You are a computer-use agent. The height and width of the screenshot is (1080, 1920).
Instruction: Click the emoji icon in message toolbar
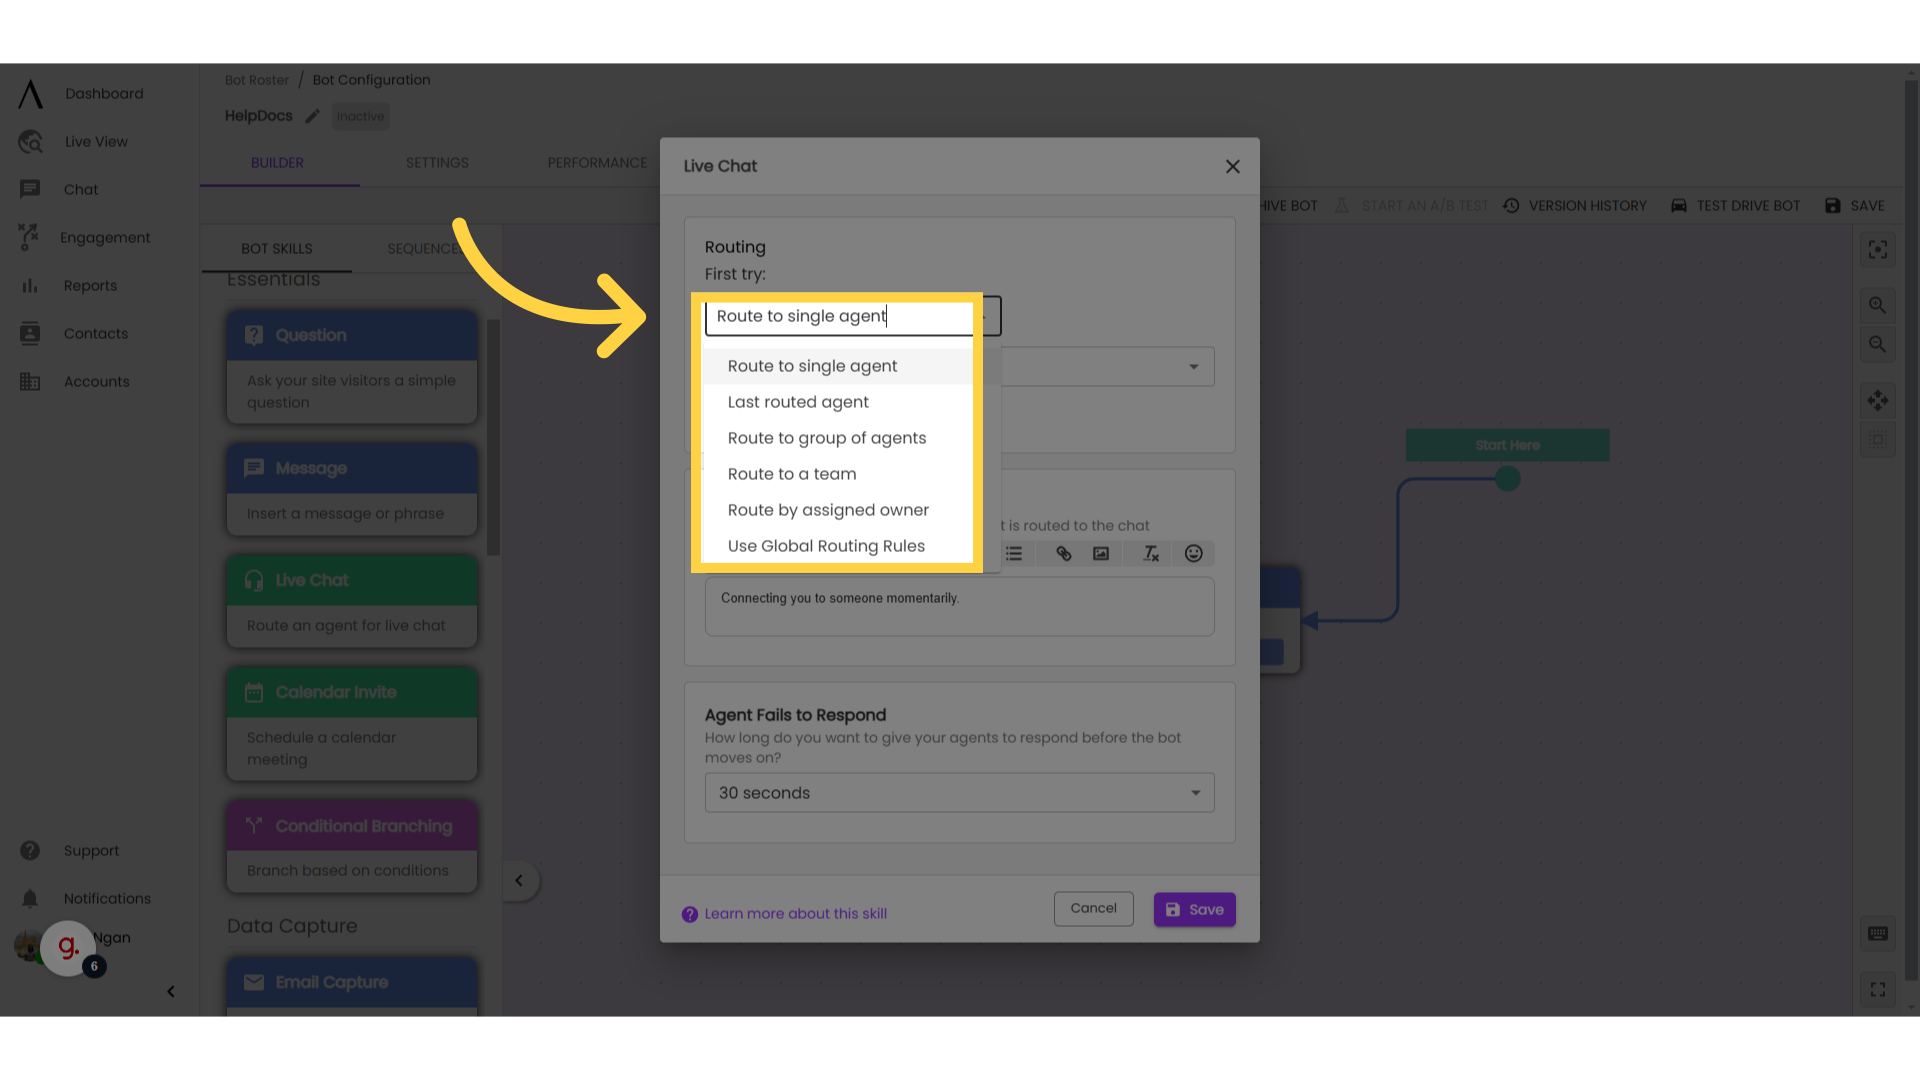point(1193,554)
